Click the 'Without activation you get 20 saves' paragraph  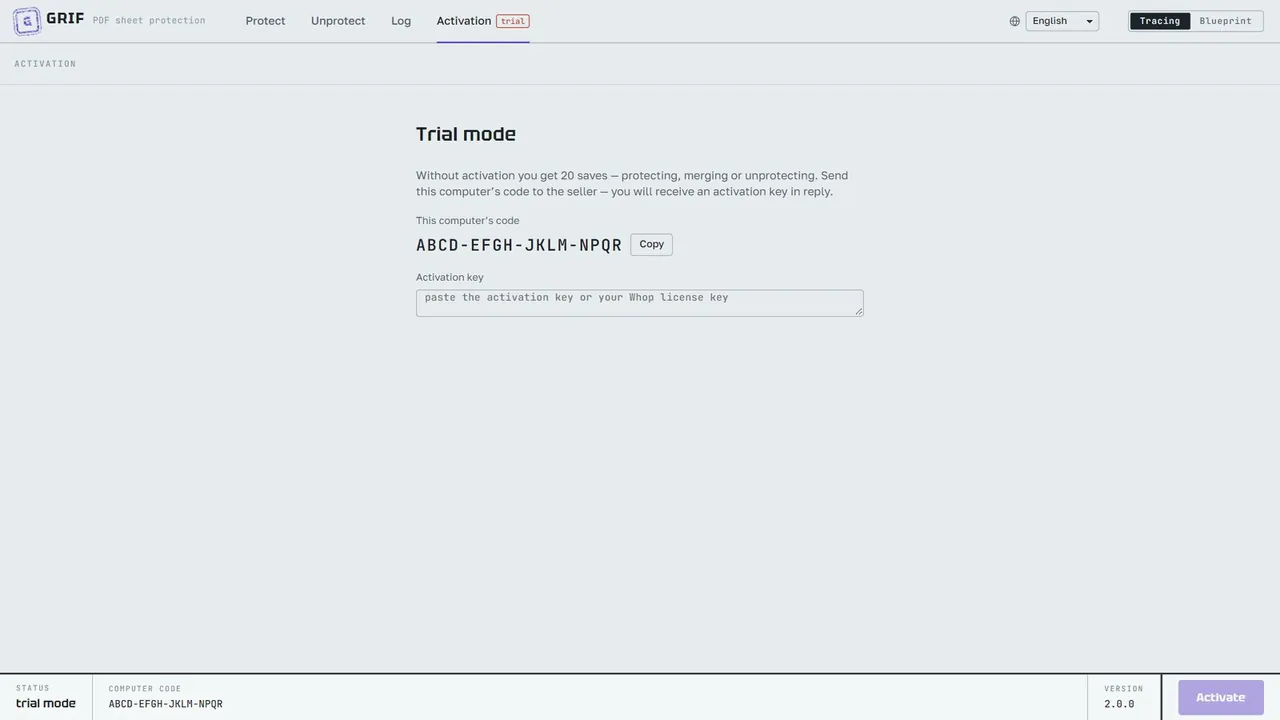click(632, 184)
